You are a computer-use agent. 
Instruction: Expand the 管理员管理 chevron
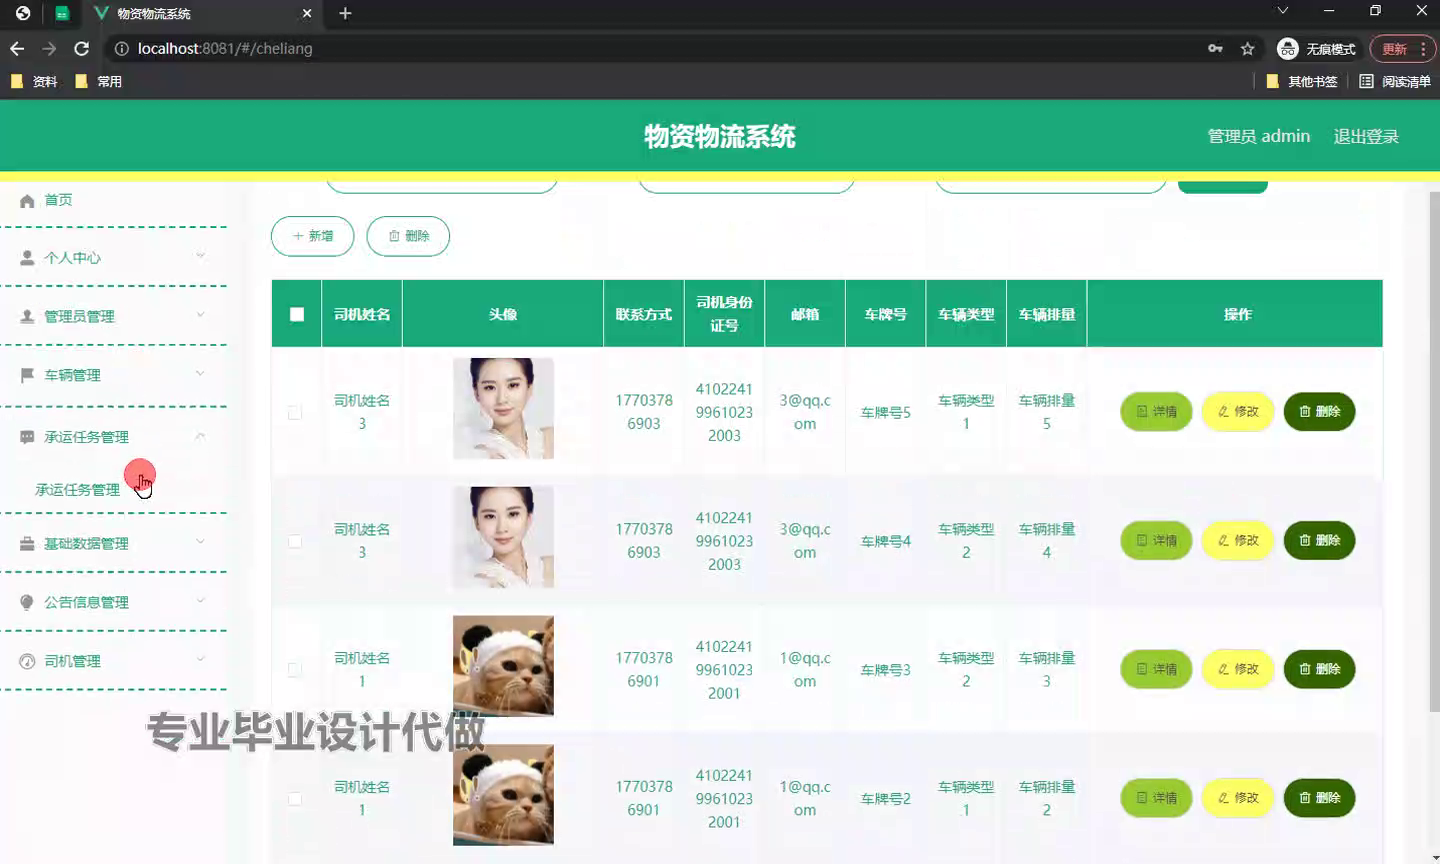(200, 314)
